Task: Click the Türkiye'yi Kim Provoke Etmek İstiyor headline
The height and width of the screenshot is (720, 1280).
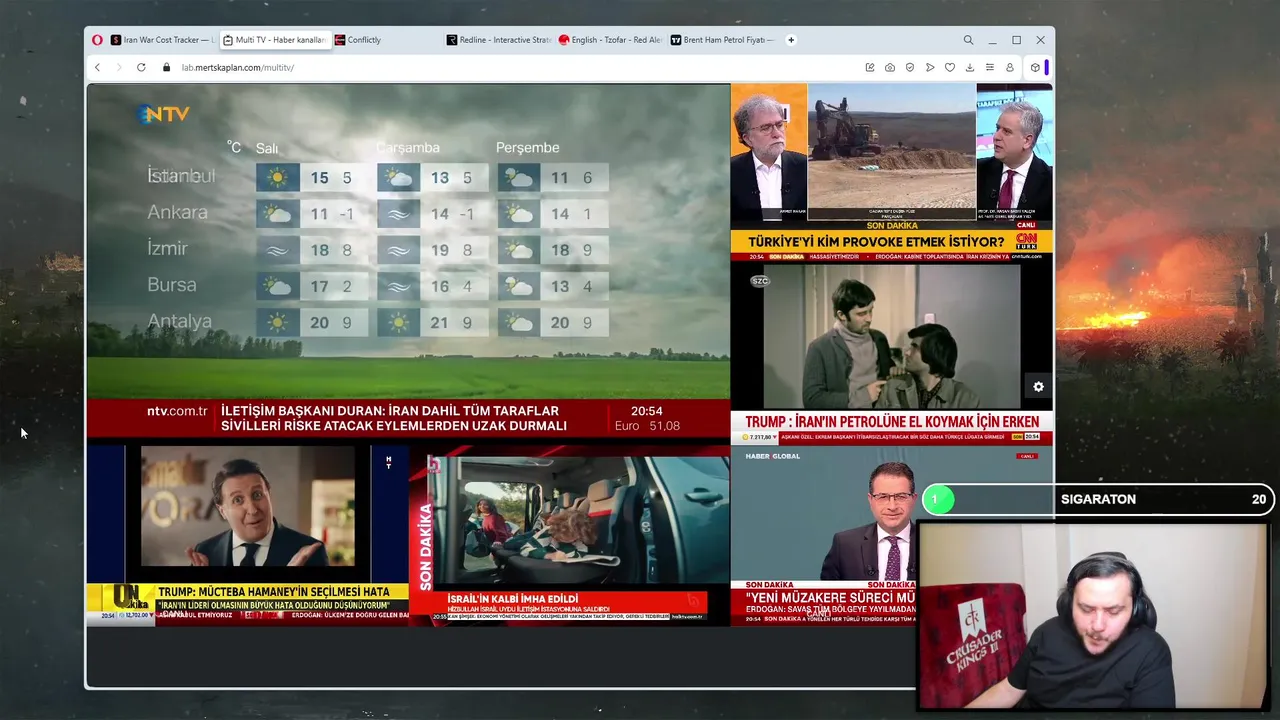Action: coord(876,242)
